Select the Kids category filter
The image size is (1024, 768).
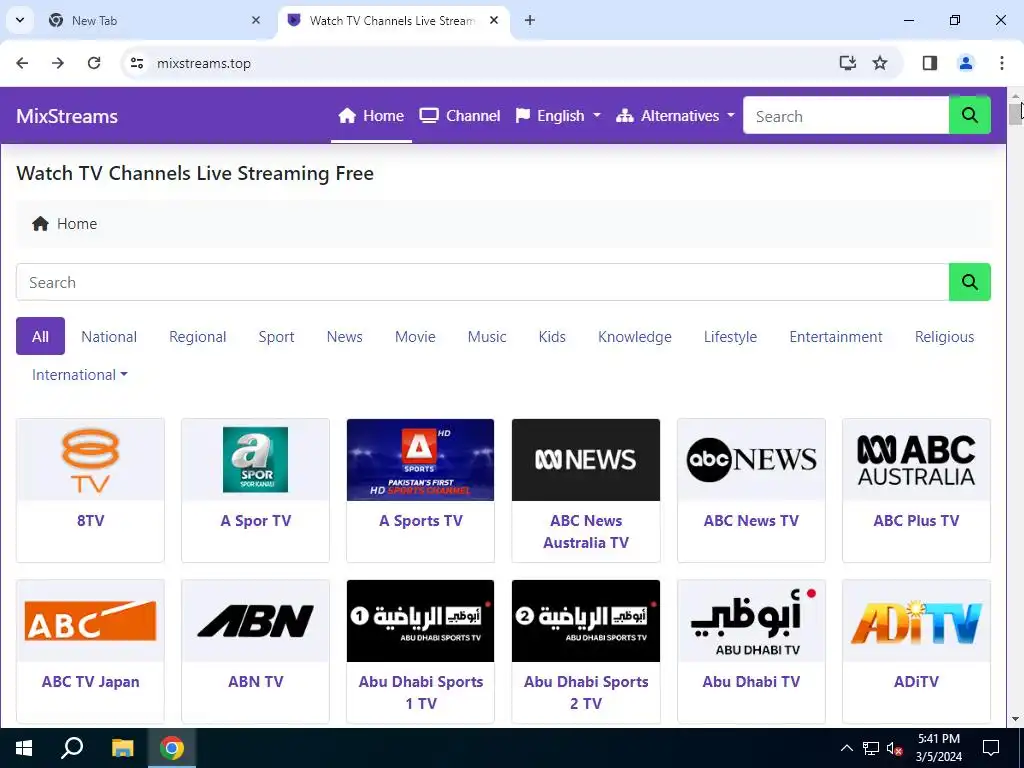point(552,336)
